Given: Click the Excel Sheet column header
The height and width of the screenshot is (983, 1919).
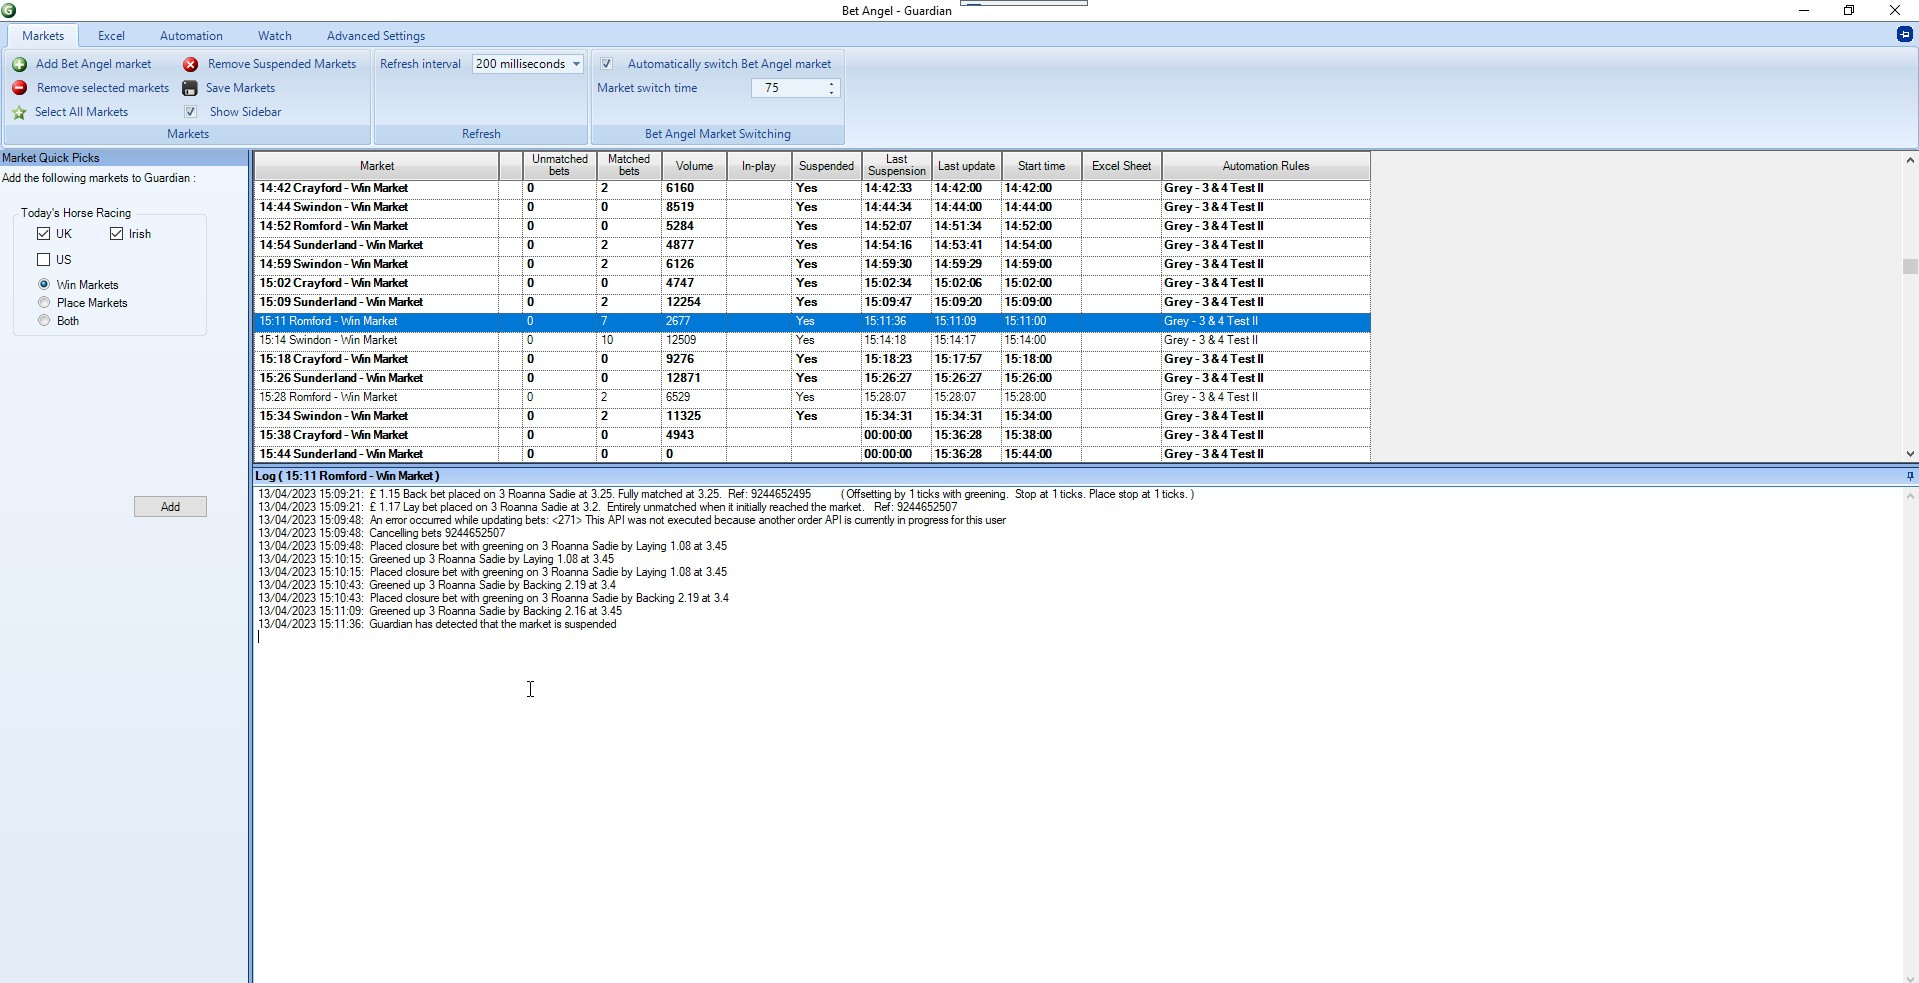Looking at the screenshot, I should pyautogui.click(x=1121, y=166).
